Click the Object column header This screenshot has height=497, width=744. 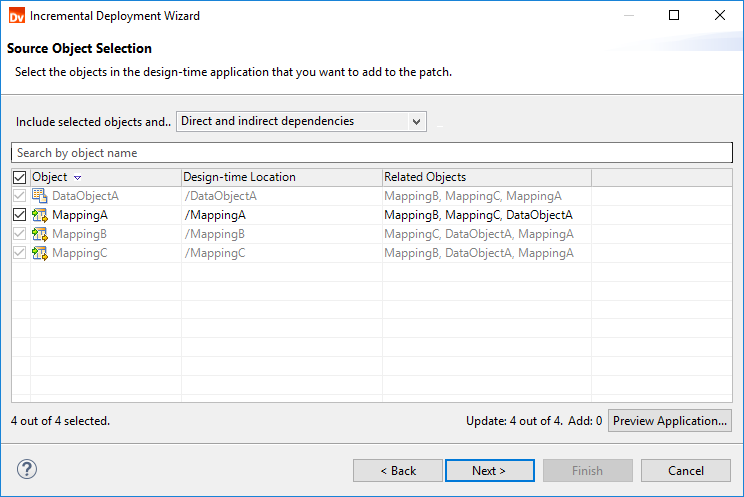tap(50, 177)
